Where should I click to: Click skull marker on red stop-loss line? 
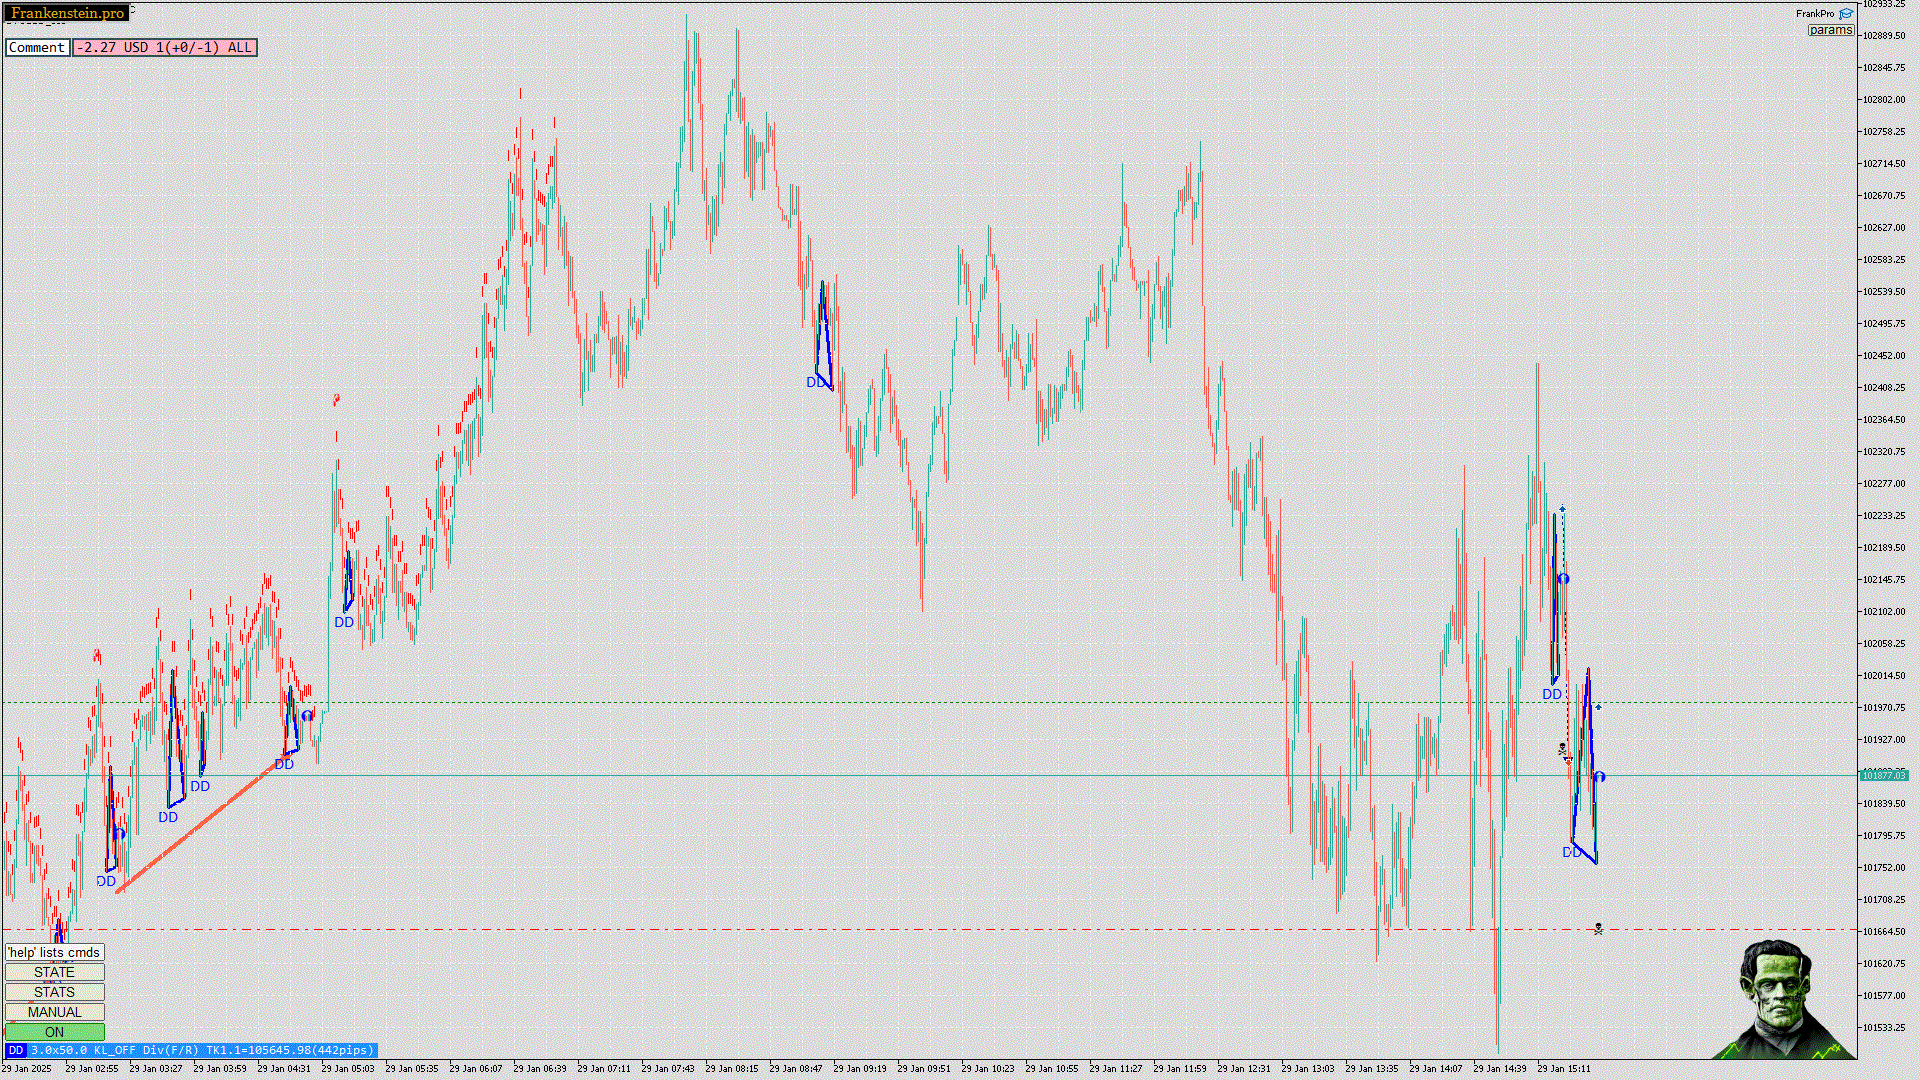(x=1598, y=929)
